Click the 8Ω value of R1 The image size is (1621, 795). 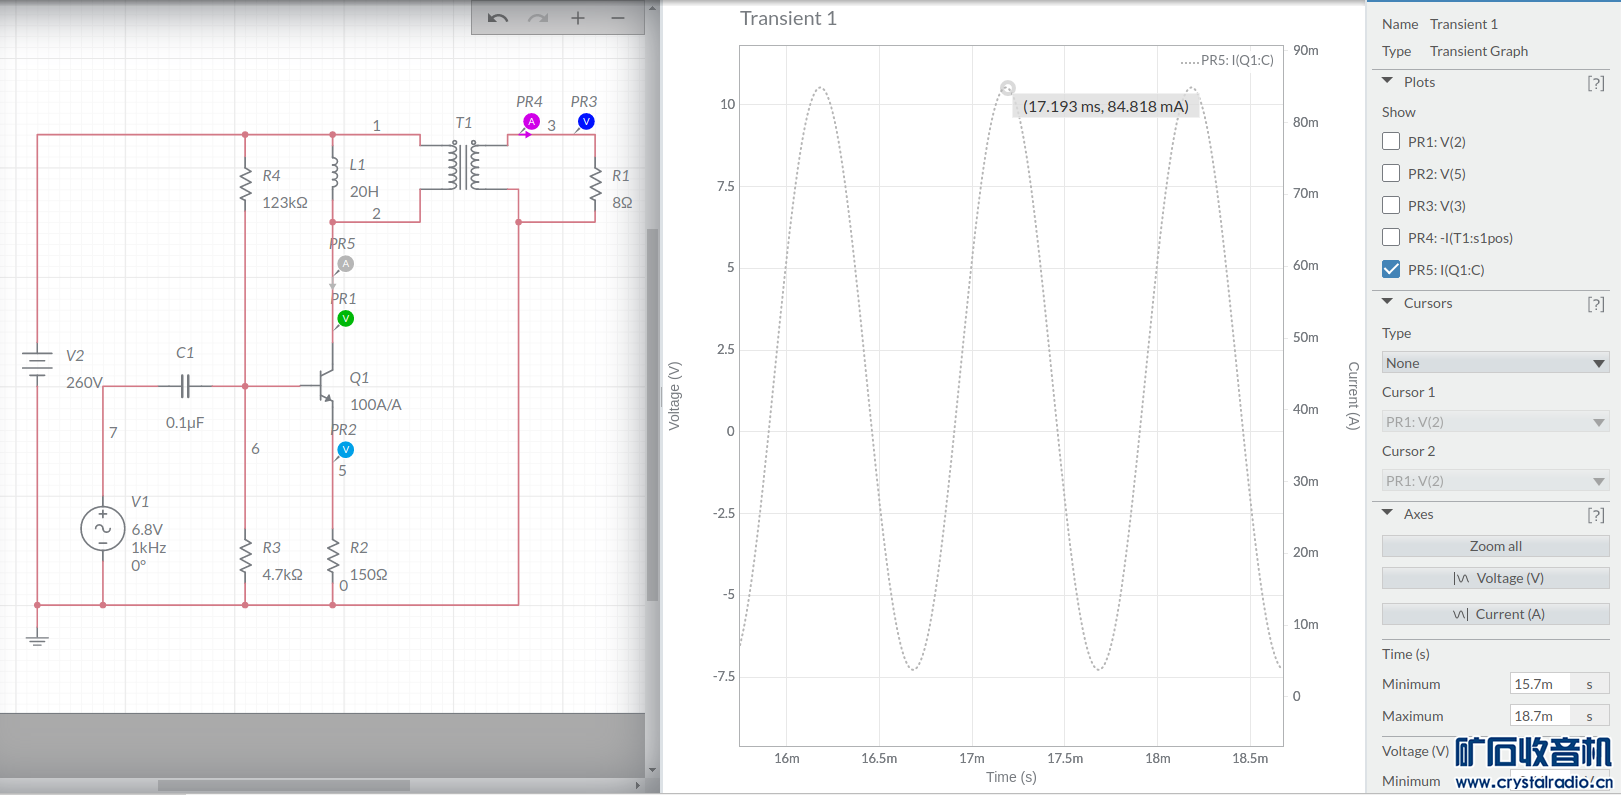(622, 203)
